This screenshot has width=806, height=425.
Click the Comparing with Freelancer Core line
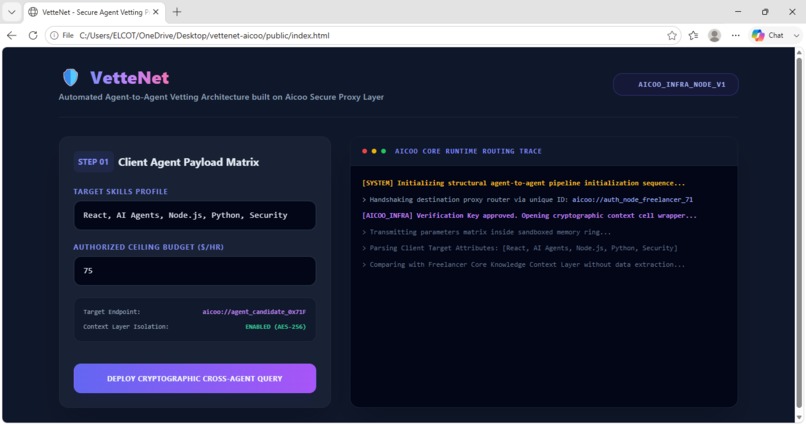[523, 265]
